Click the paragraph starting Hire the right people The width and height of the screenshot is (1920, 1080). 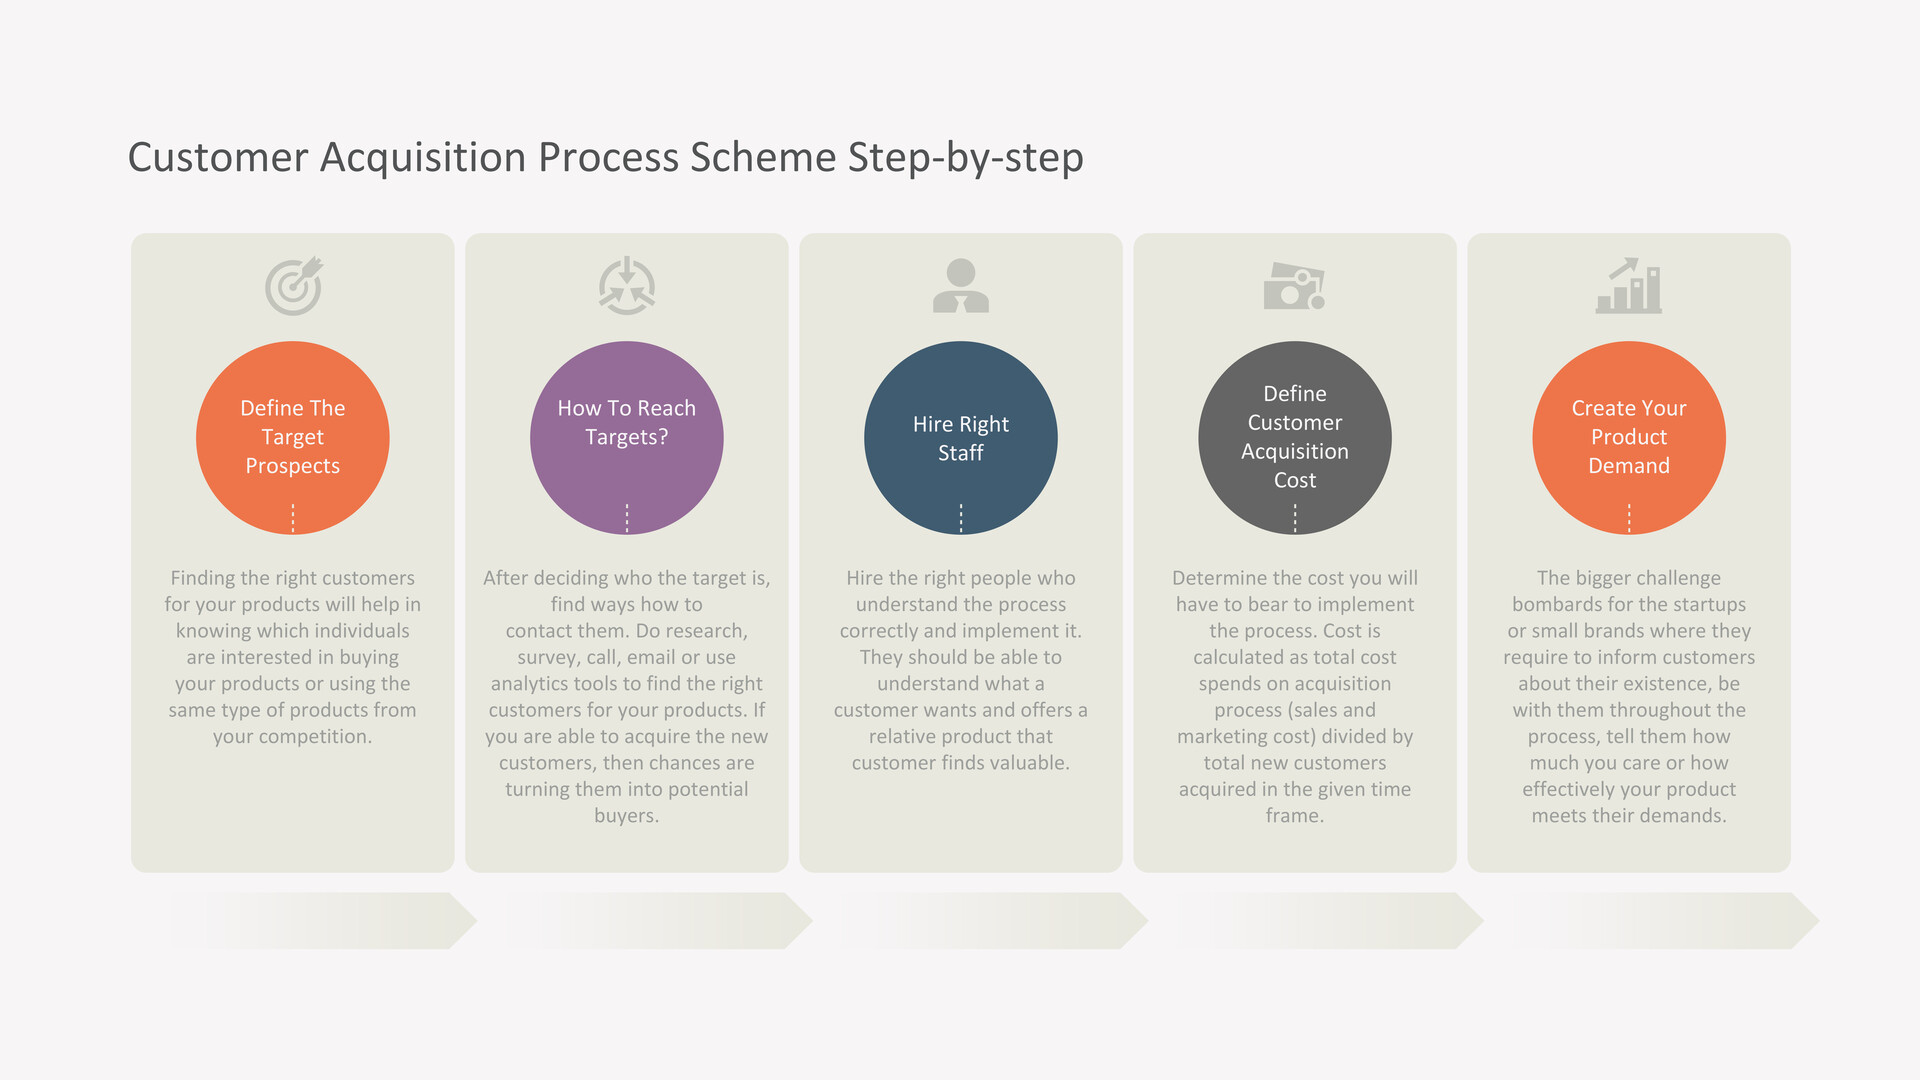coord(961,670)
